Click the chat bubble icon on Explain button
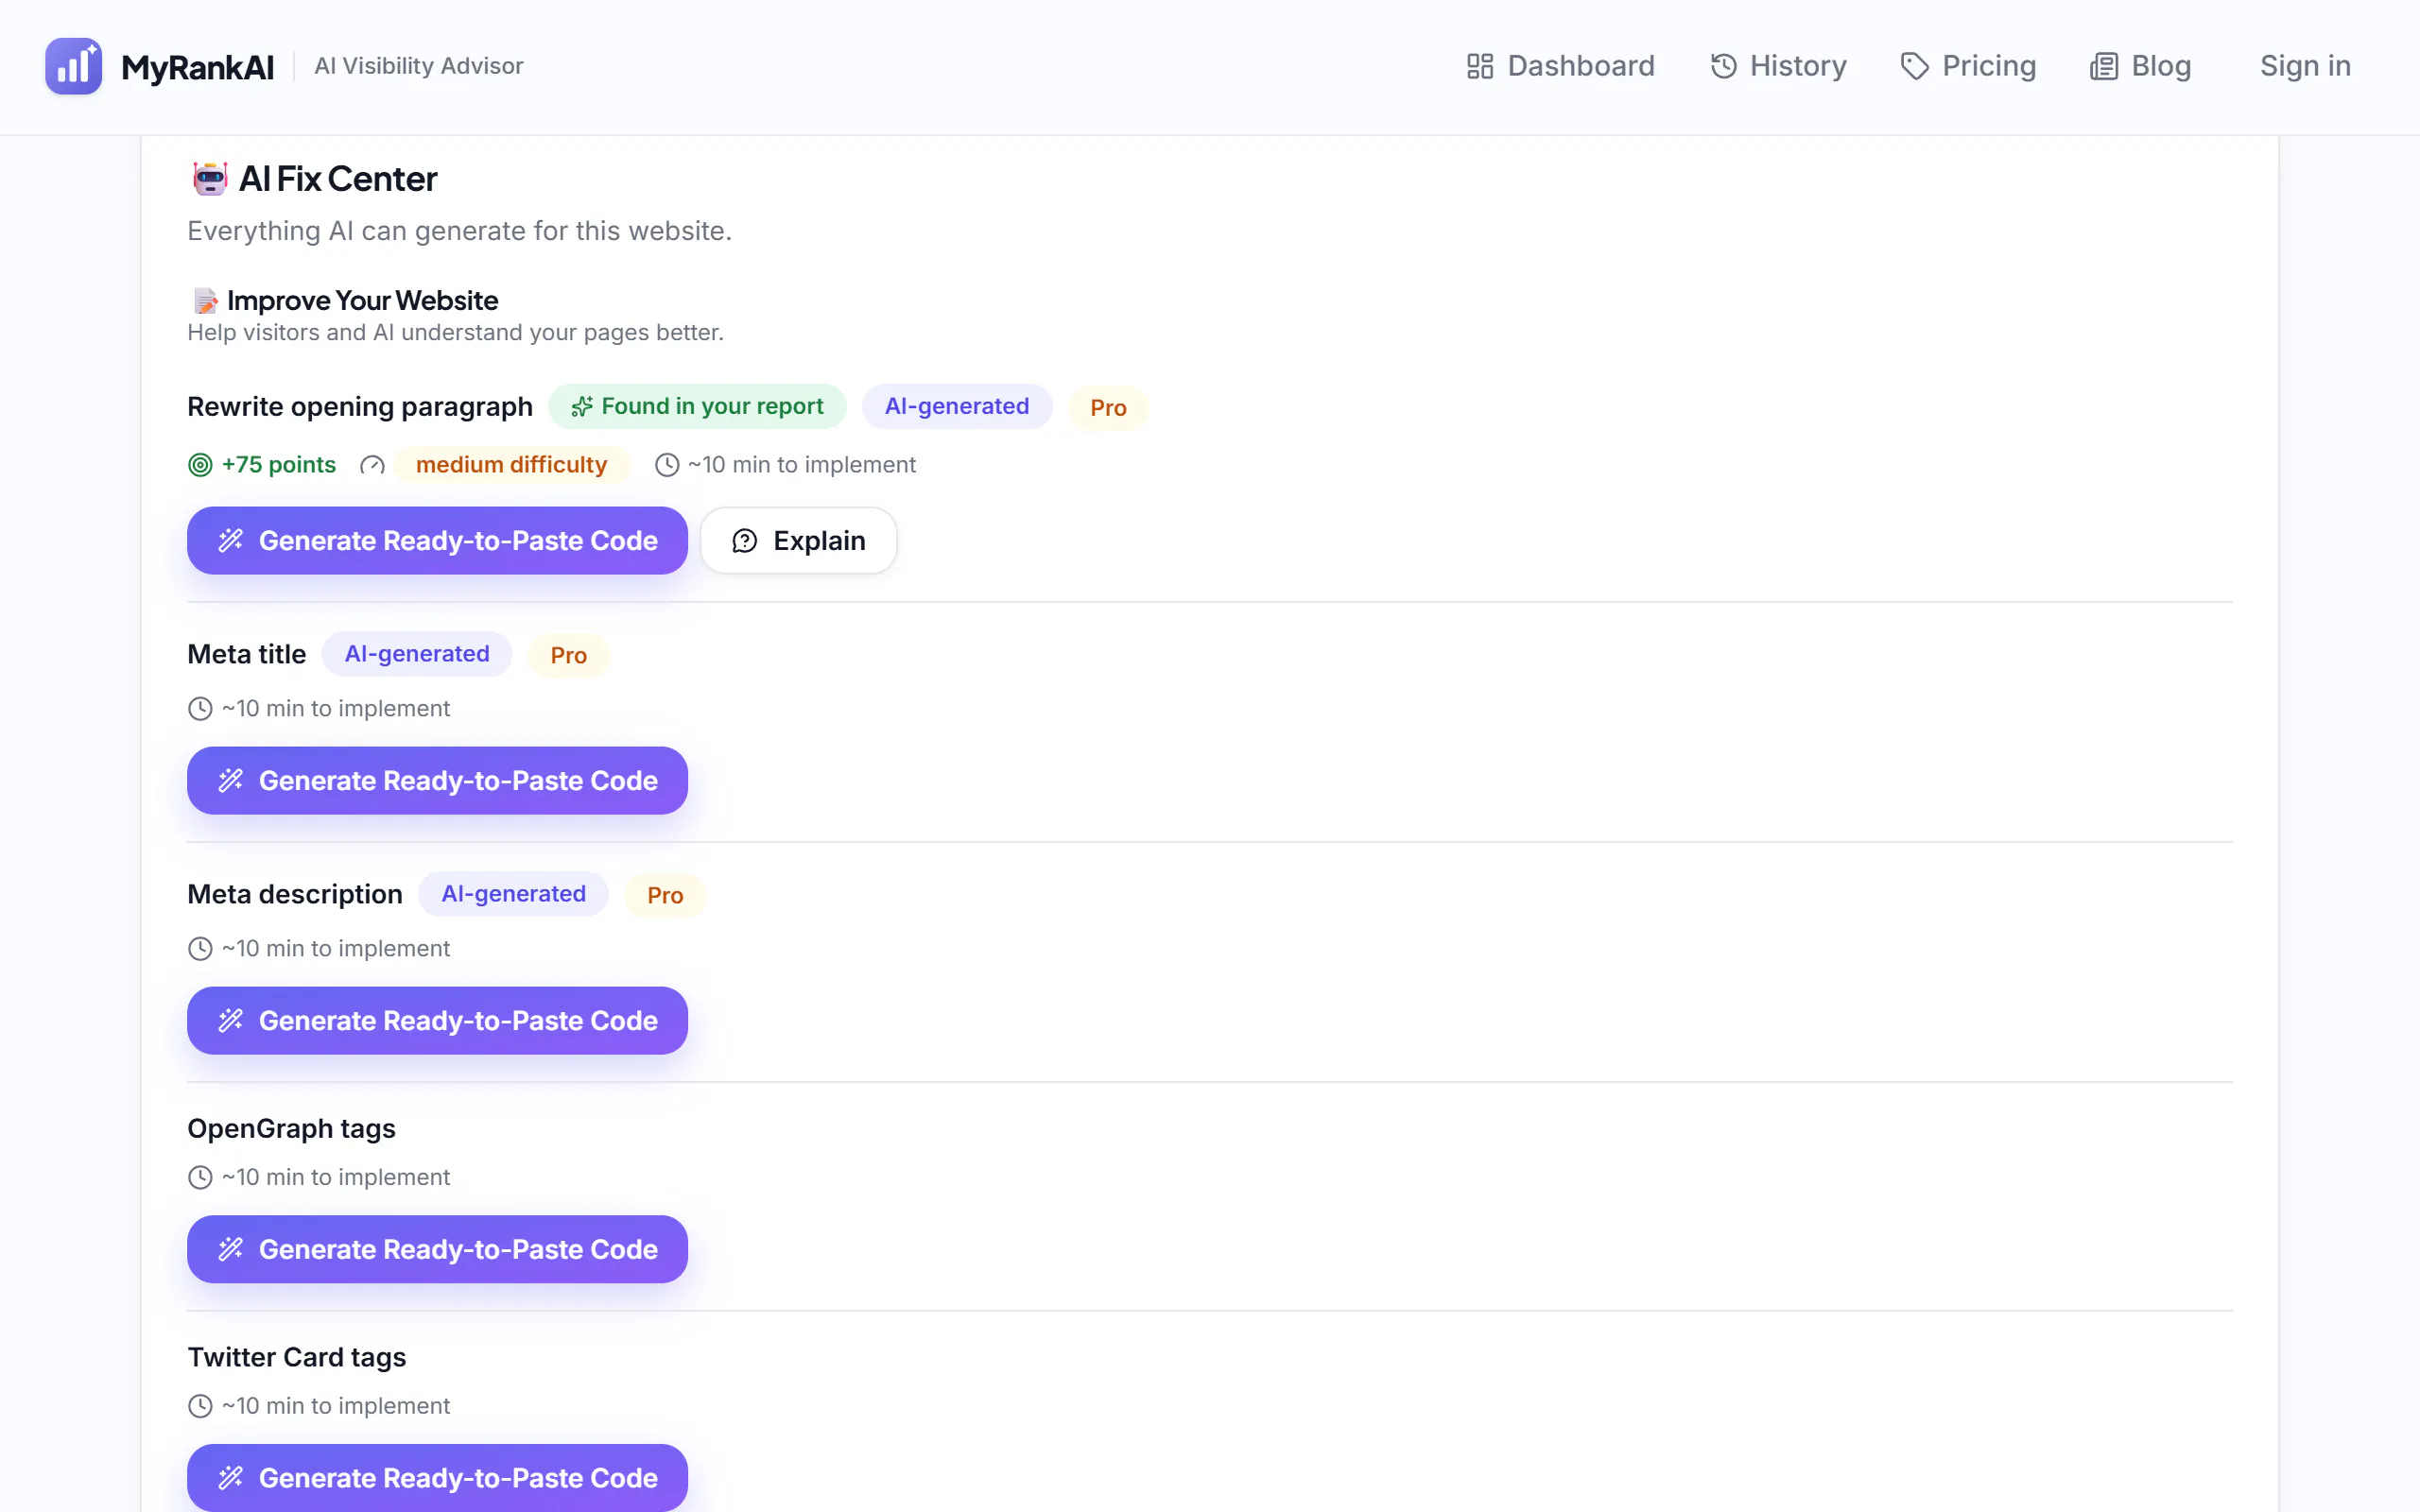The image size is (2420, 1512). coord(745,541)
